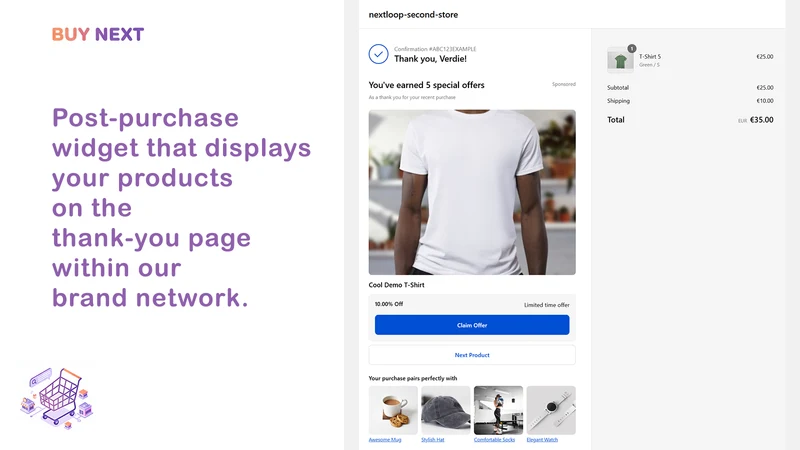Open the Comfortable Socks link
The image size is (800, 450).
494,440
